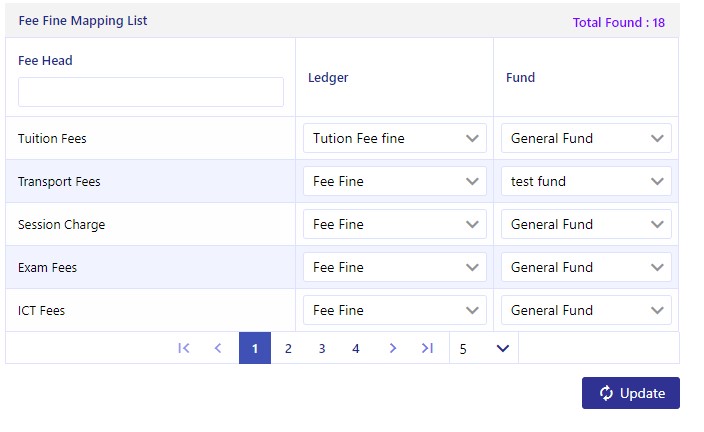Screen dimensions: 704x432
Task: Expand Ledger dropdown for Transport Fees
Action: pos(395,181)
